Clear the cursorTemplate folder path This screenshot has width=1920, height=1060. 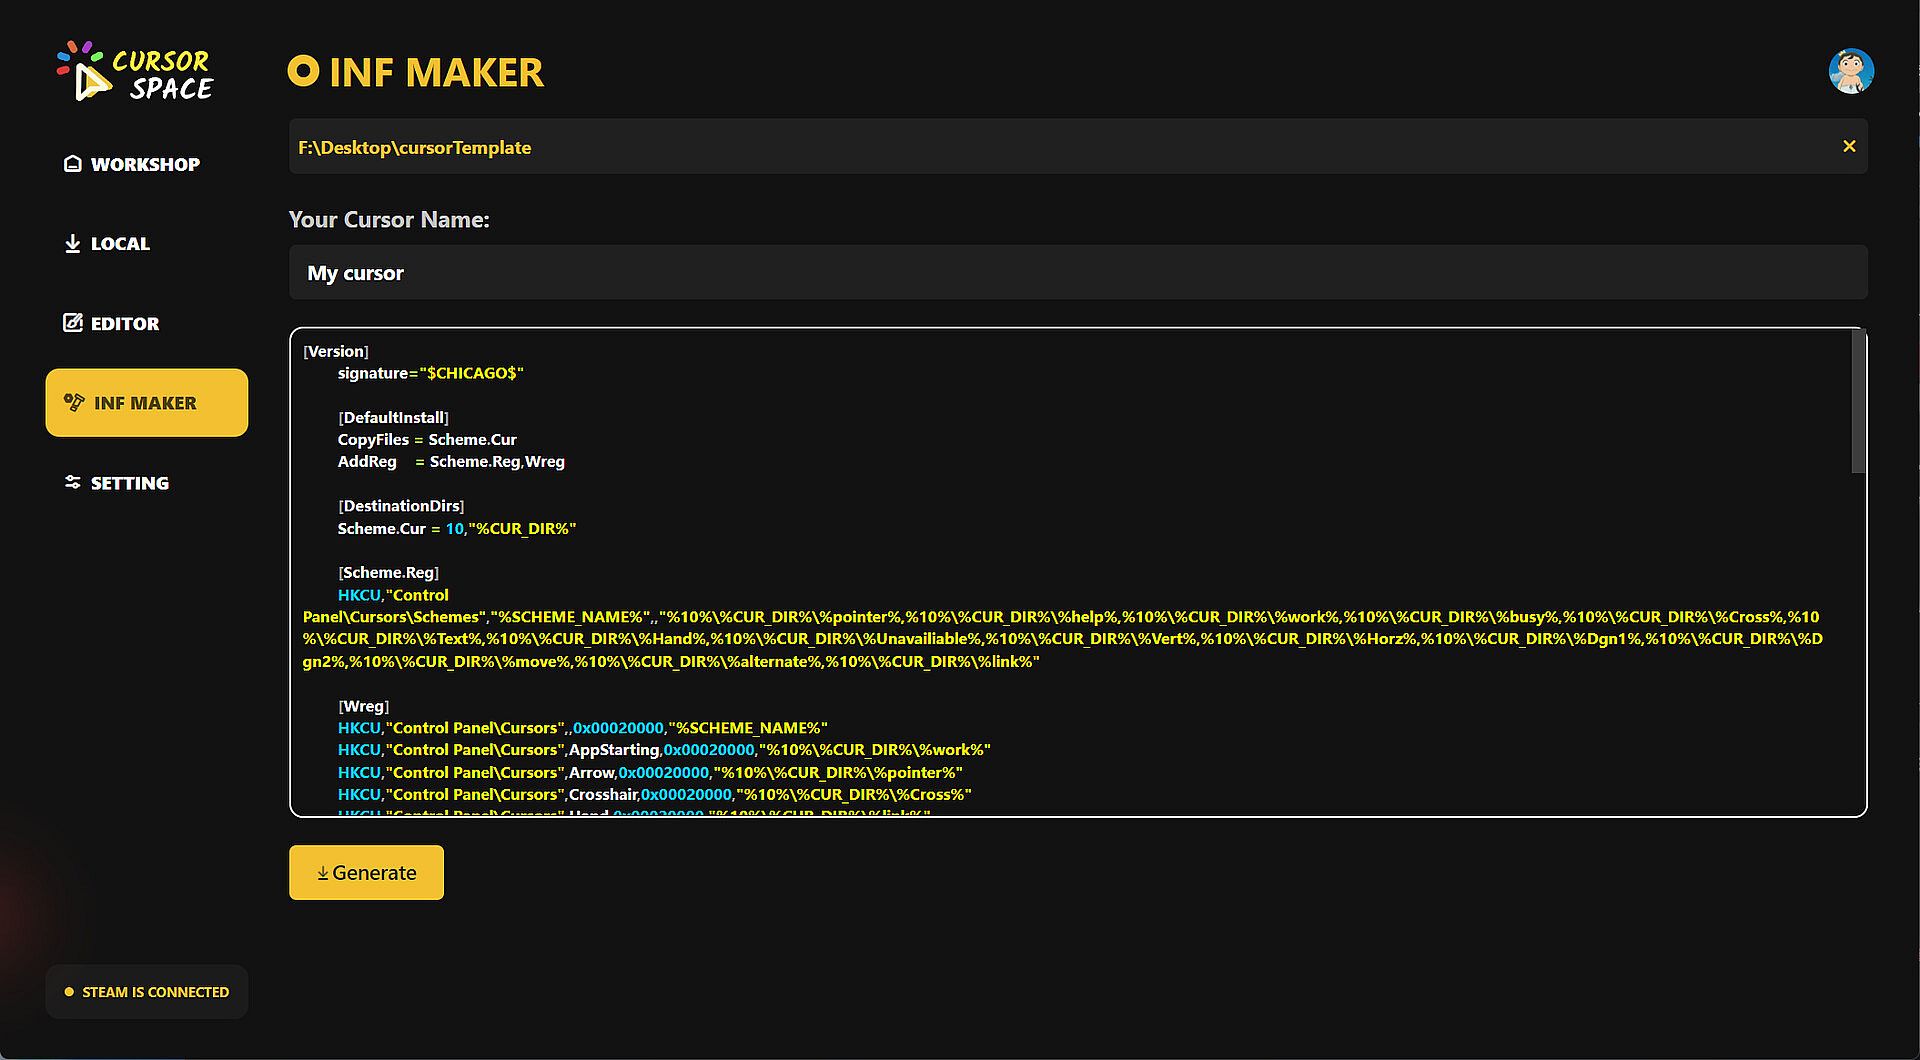[1849, 146]
